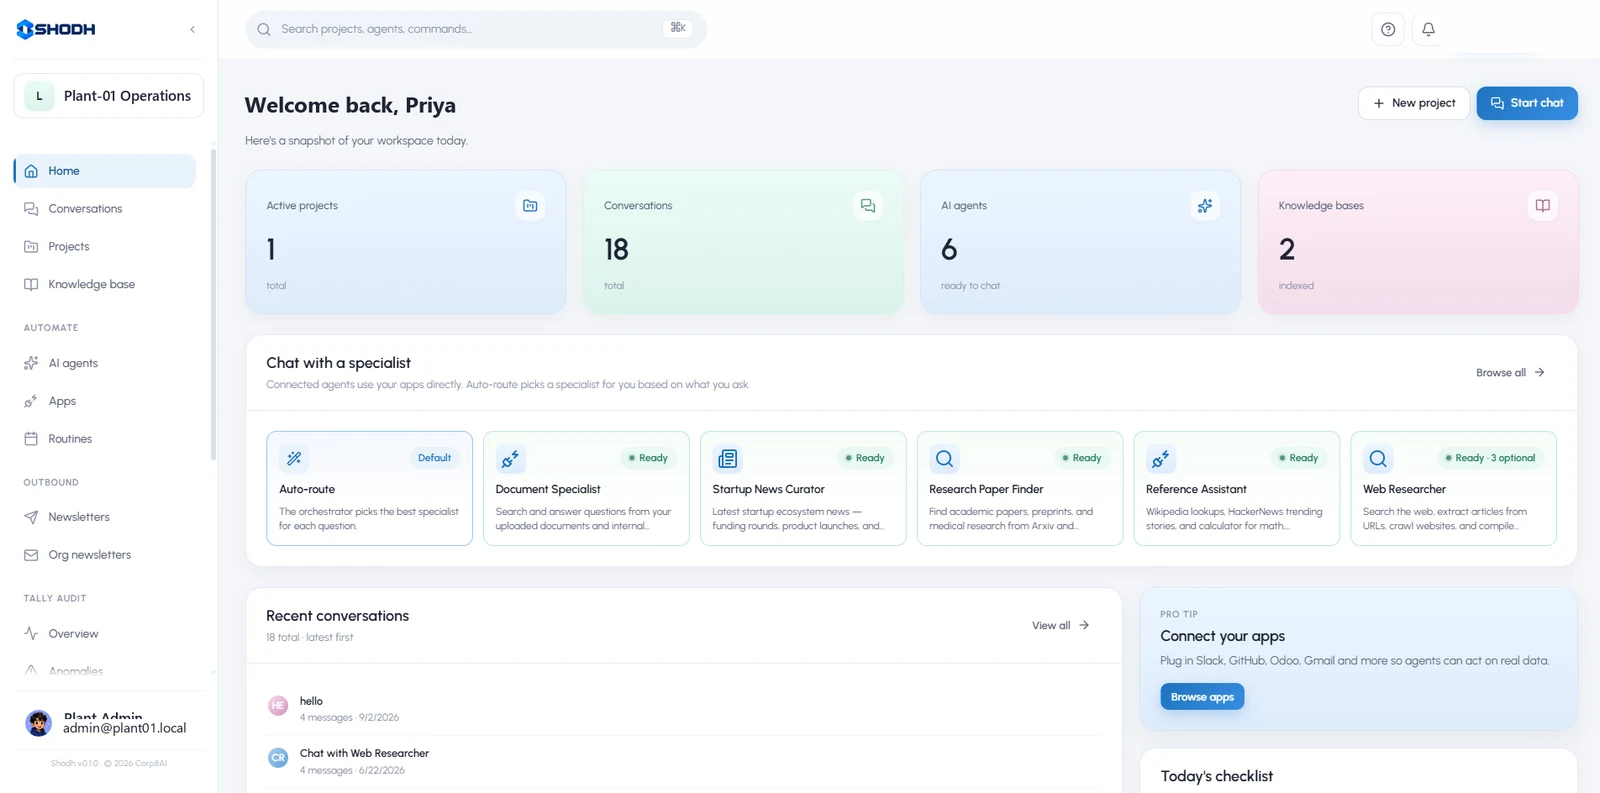Select the Startup News Curator card title
Image resolution: width=1600 pixels, height=793 pixels.
tap(768, 490)
